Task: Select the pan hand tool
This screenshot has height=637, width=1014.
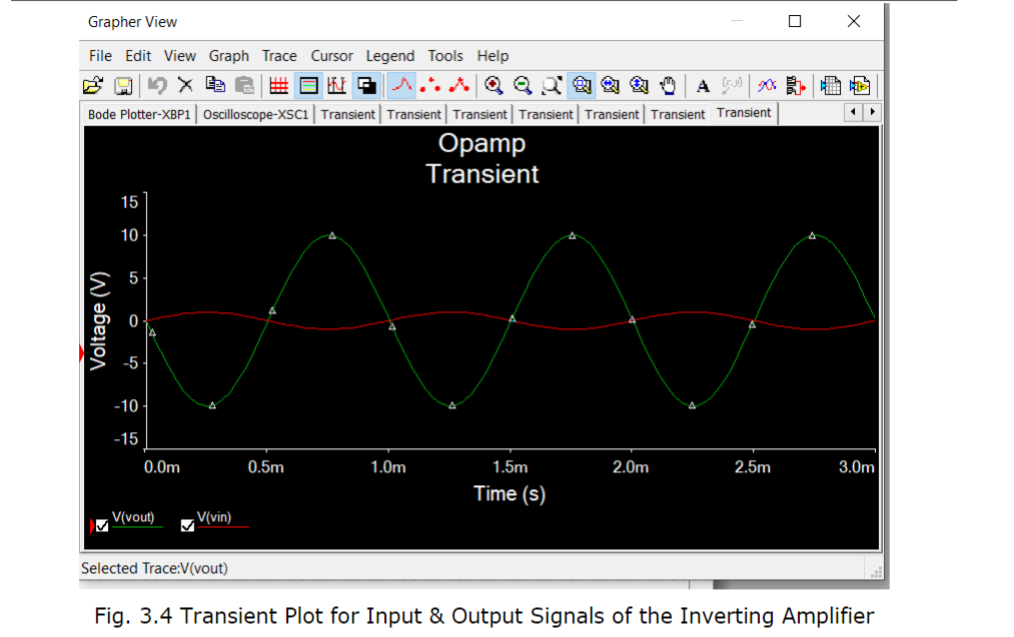Action: point(667,85)
